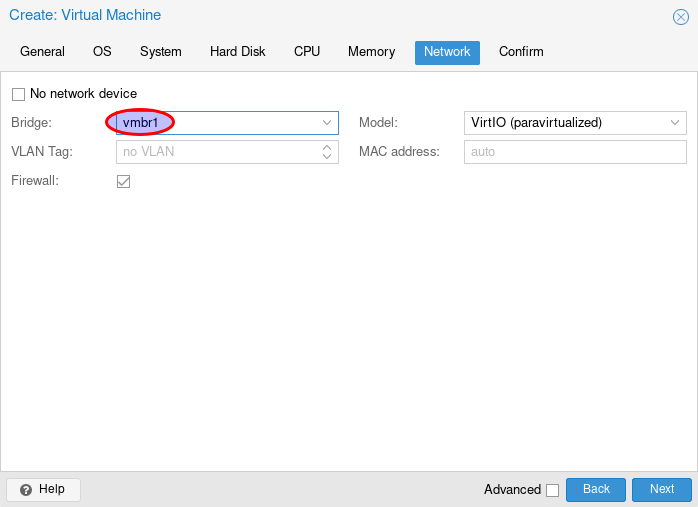Screen dimensions: 698x507
Task: Increase VLAN Tag with up arrow
Action: 327,147
